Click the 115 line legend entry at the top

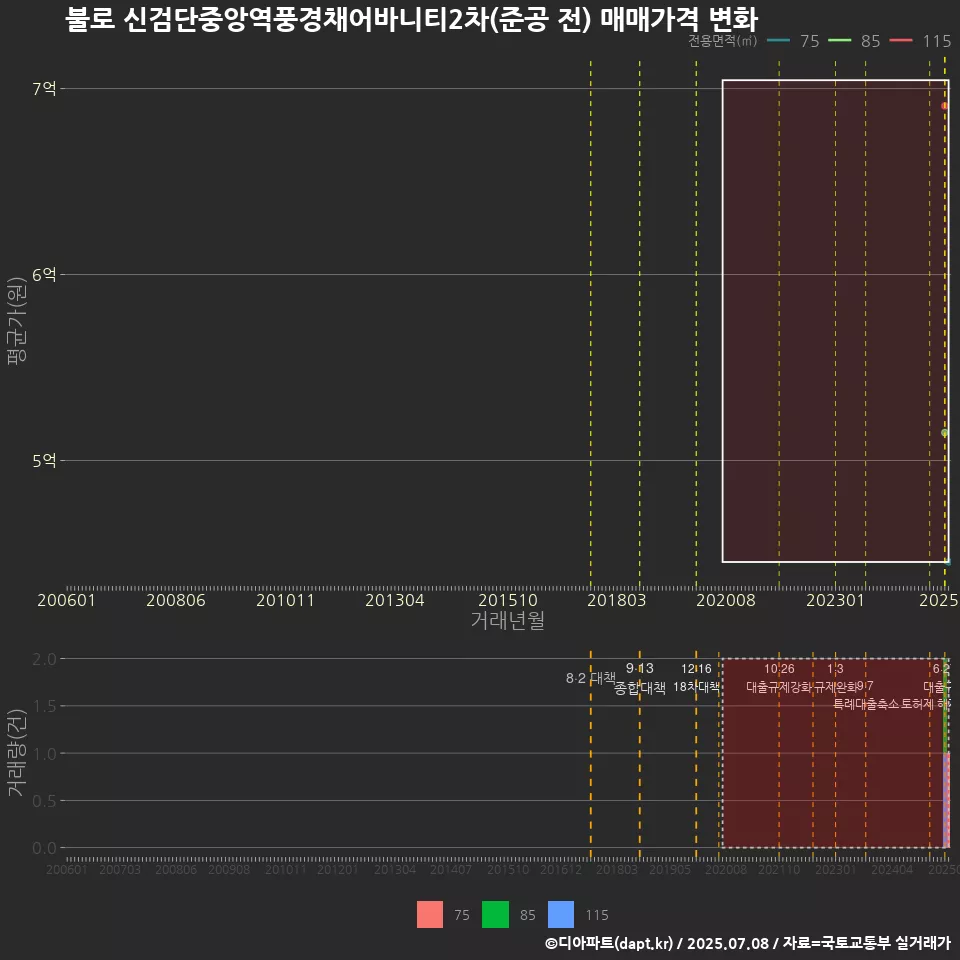point(920,41)
